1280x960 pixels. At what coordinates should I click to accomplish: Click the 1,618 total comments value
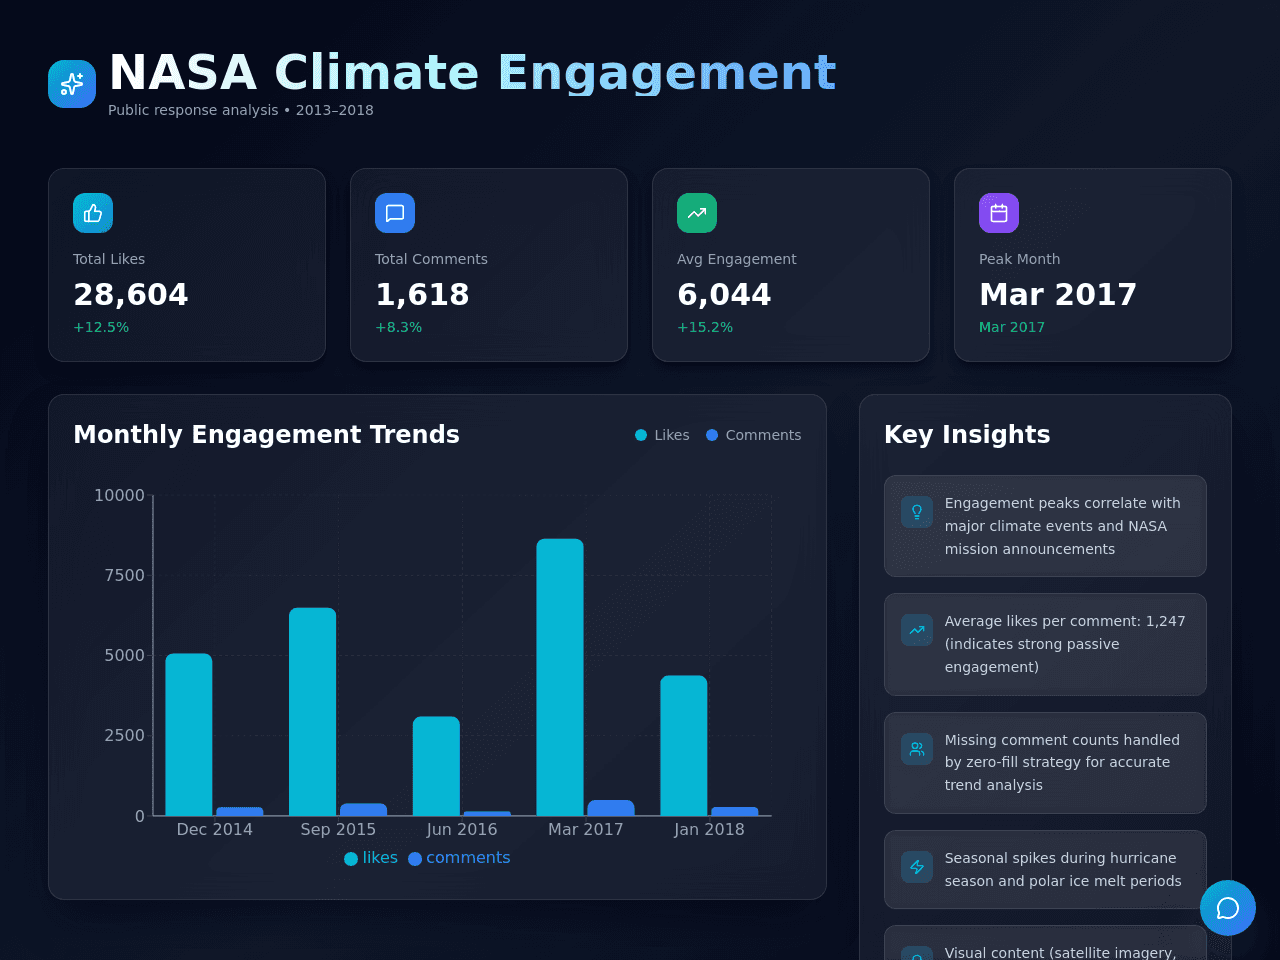(422, 295)
